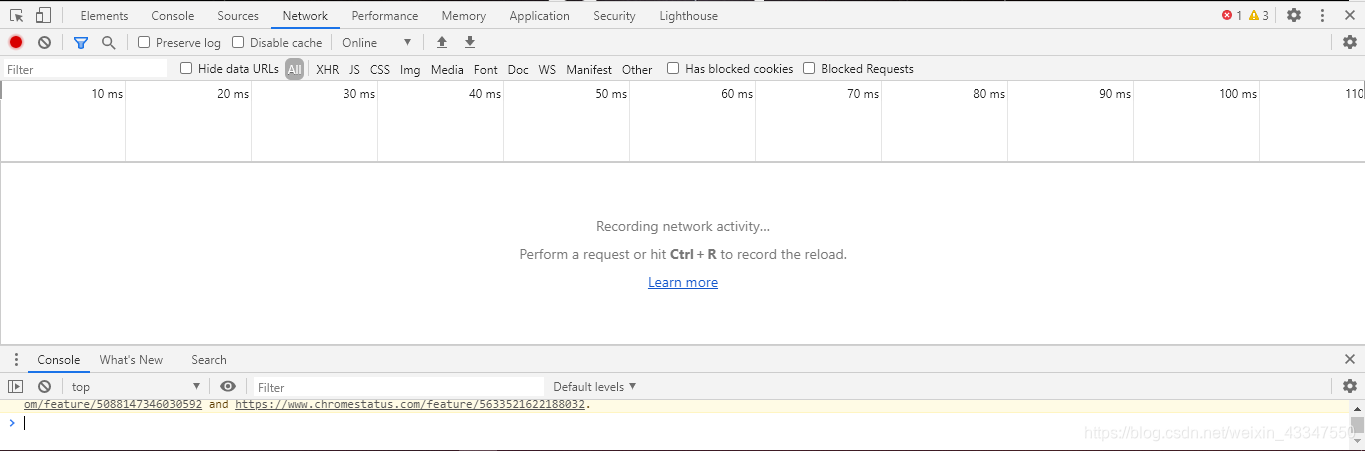Select the All request type filter
This screenshot has width=1365, height=451.
click(294, 69)
